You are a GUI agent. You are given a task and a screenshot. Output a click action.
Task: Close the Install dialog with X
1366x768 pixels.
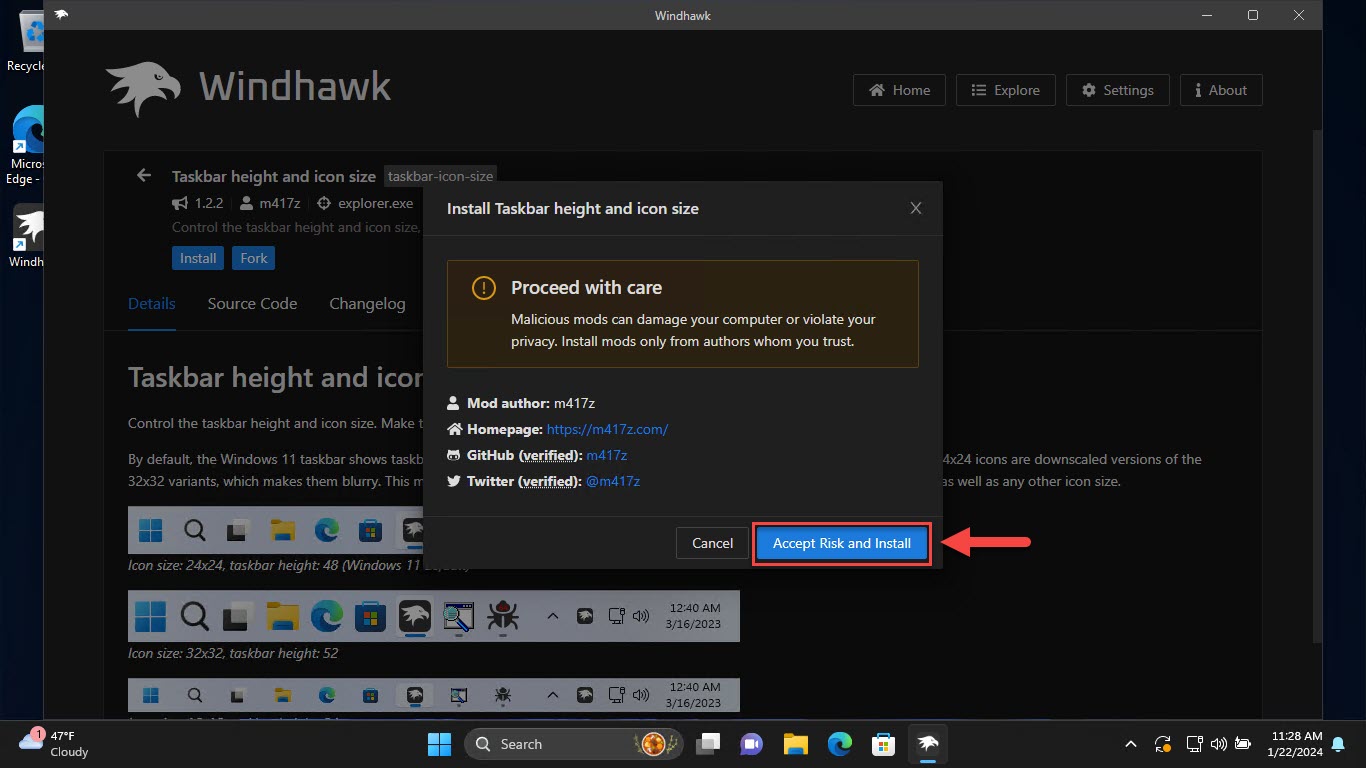[x=915, y=208]
